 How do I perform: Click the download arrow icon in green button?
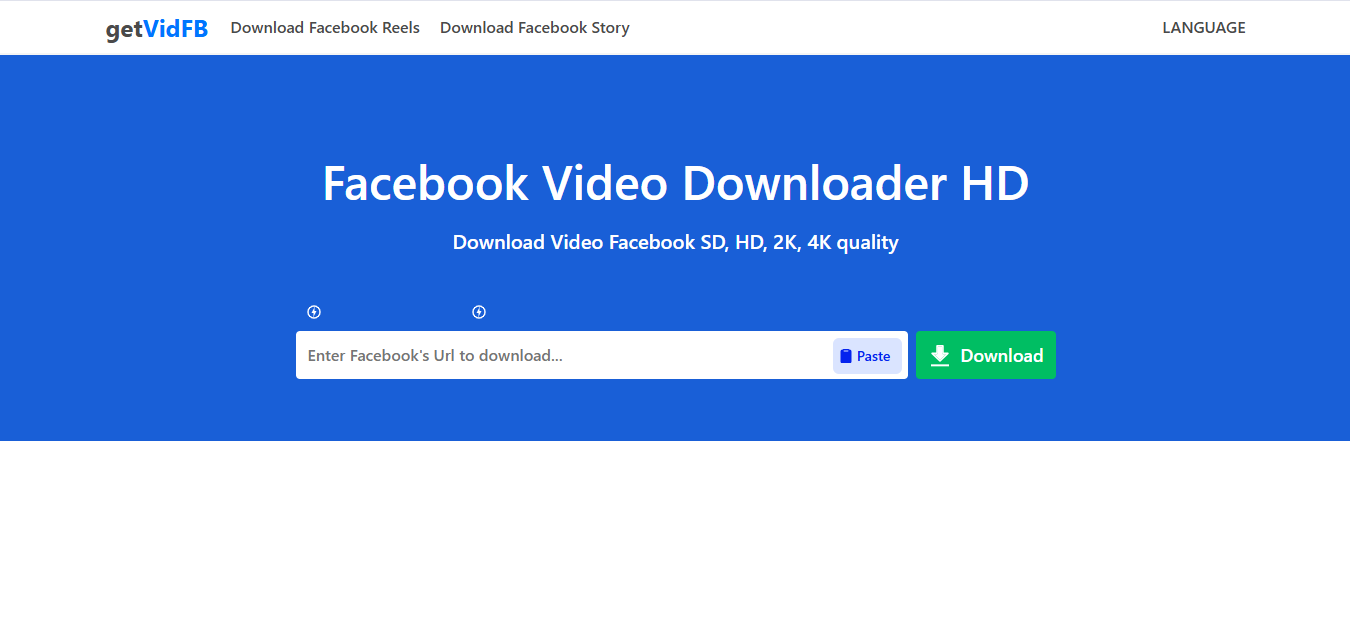click(x=940, y=355)
